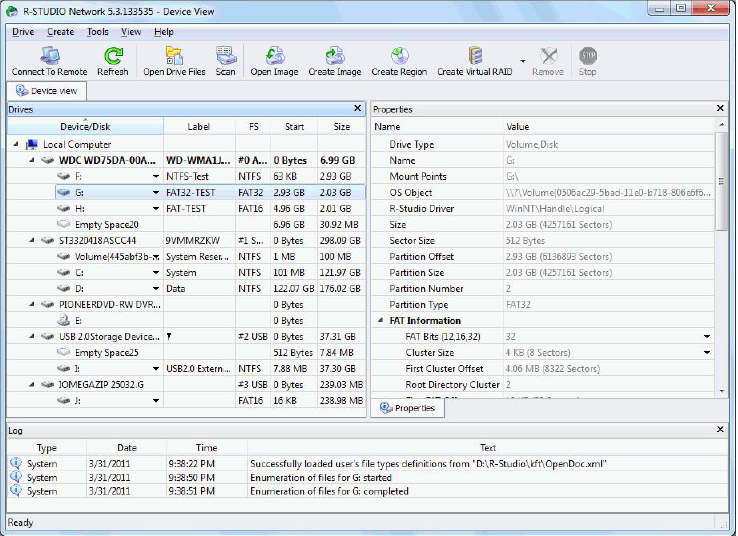
Task: Open the dropdown arrow for drive G:
Action: tap(156, 192)
